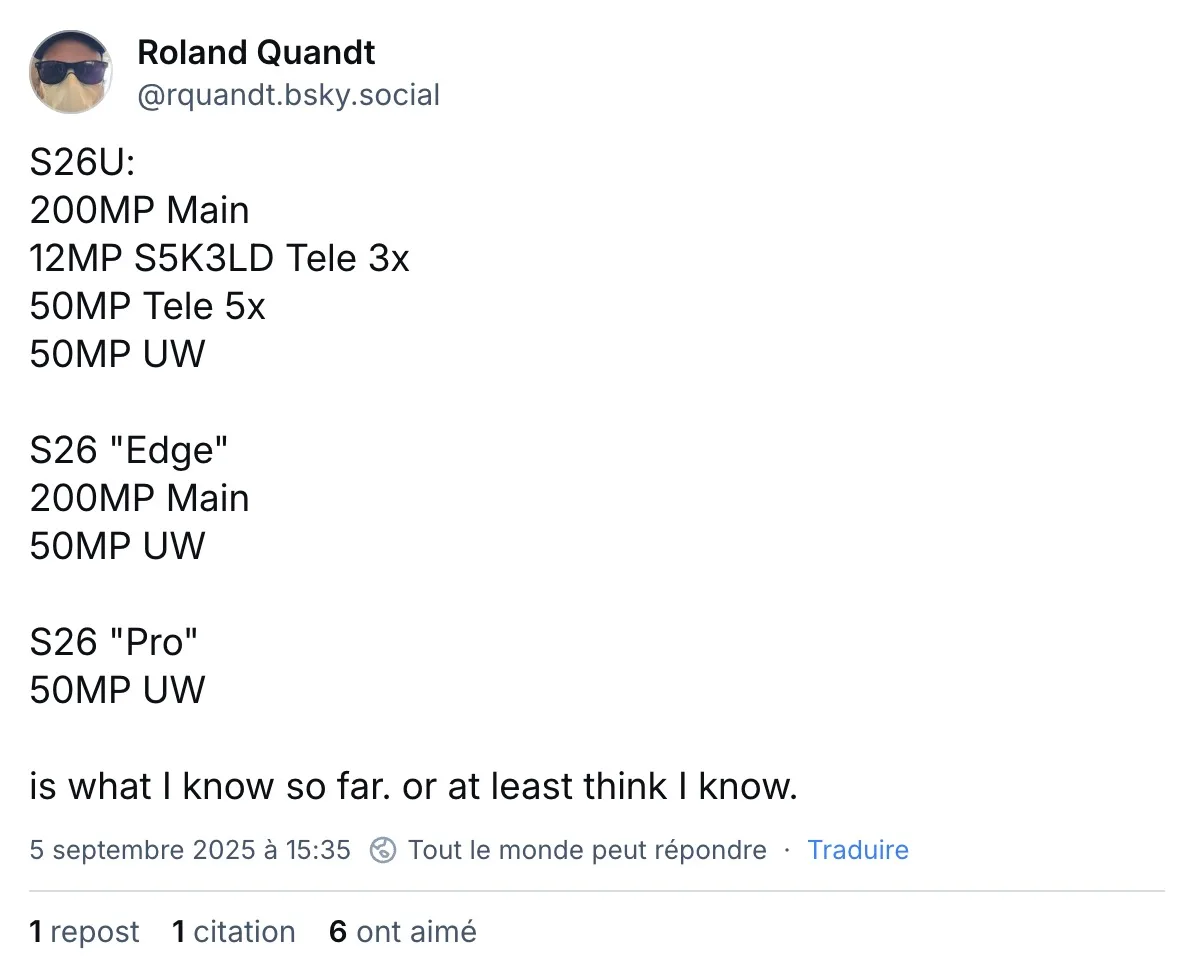Click the "is what I know so far" sentence
The width and height of the screenshot is (1188, 970).
click(413, 788)
